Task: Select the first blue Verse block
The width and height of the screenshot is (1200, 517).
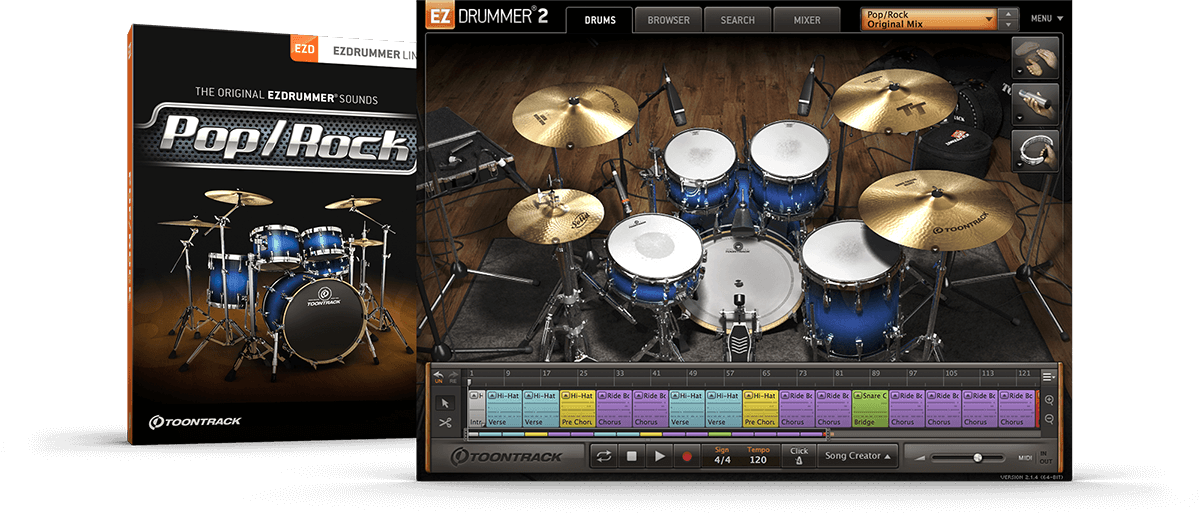Action: click(504, 409)
